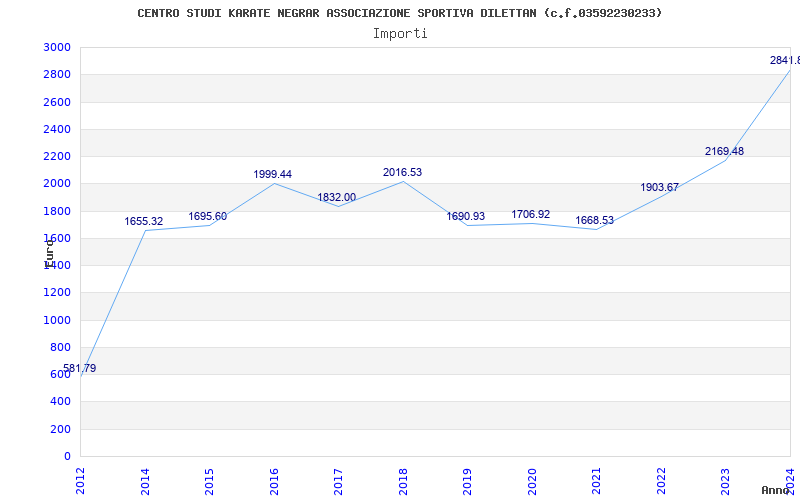
Task: Click data label 581.79
Action: point(80,368)
